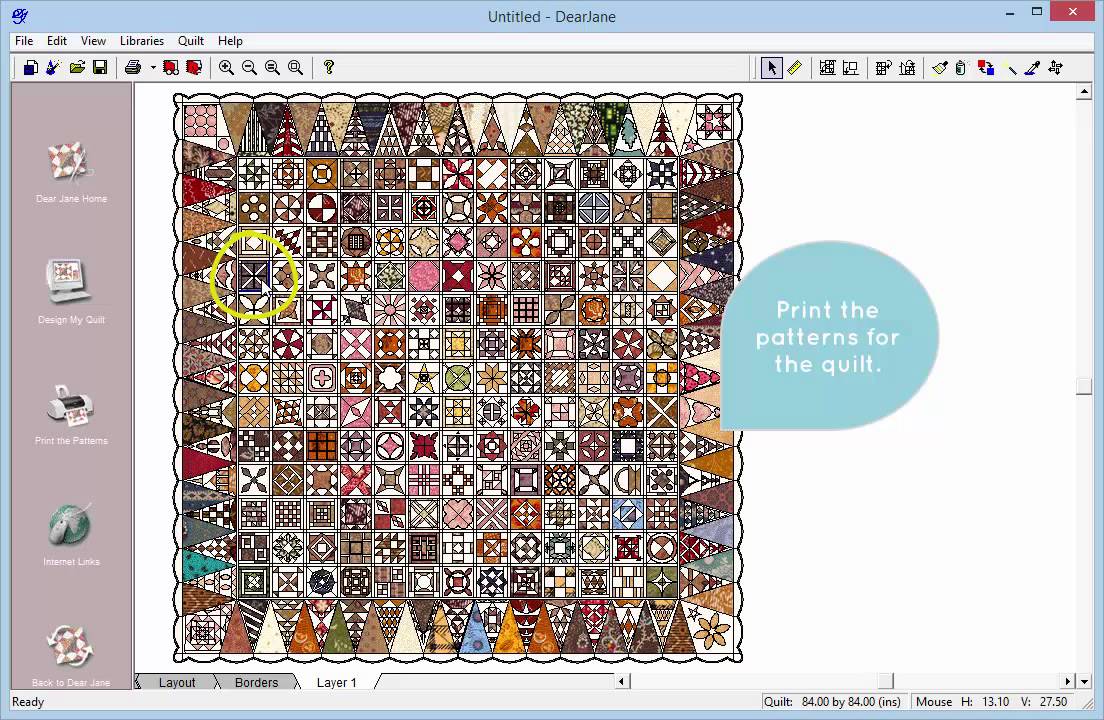The height and width of the screenshot is (720, 1104).
Task: Click the Ready status text
Action: [x=28, y=702]
